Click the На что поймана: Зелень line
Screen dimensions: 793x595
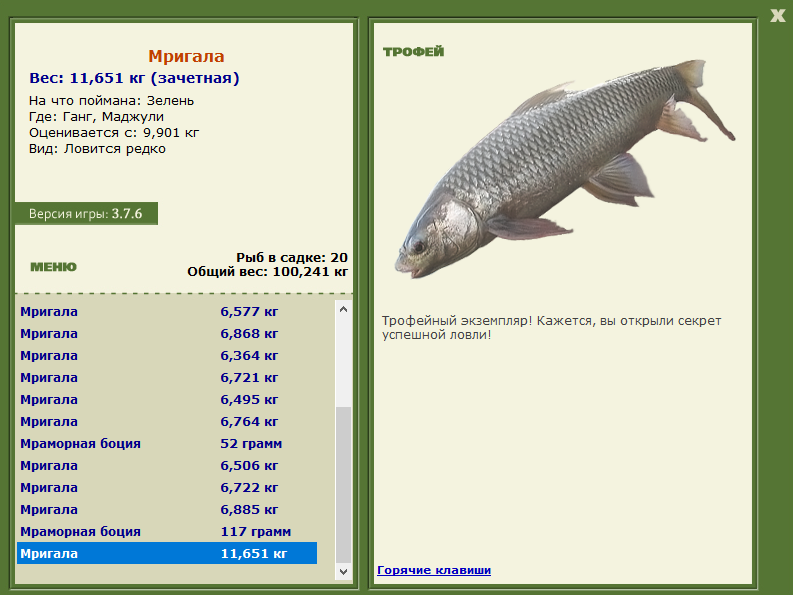(x=111, y=101)
